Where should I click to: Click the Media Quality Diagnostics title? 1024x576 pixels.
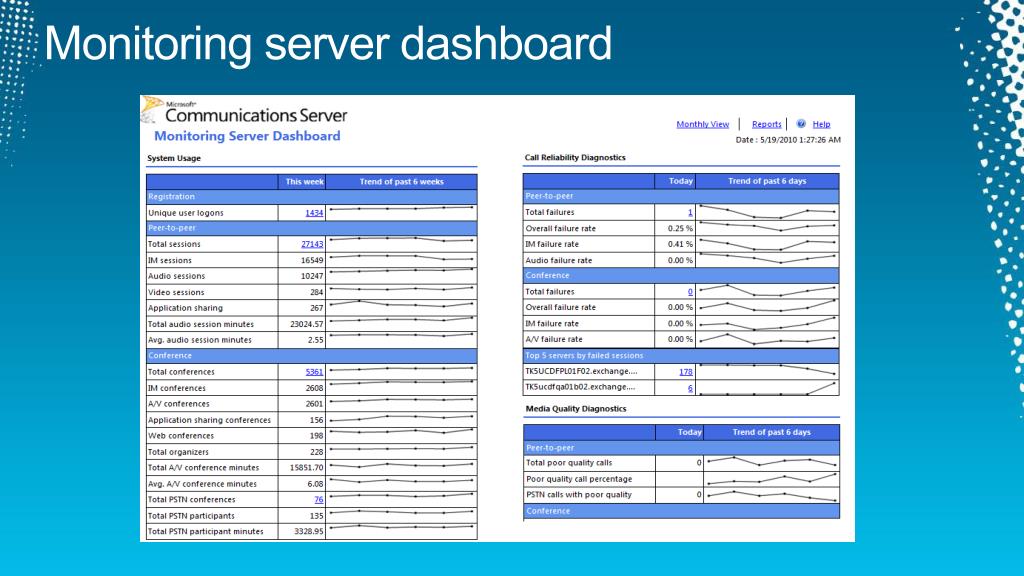576,409
